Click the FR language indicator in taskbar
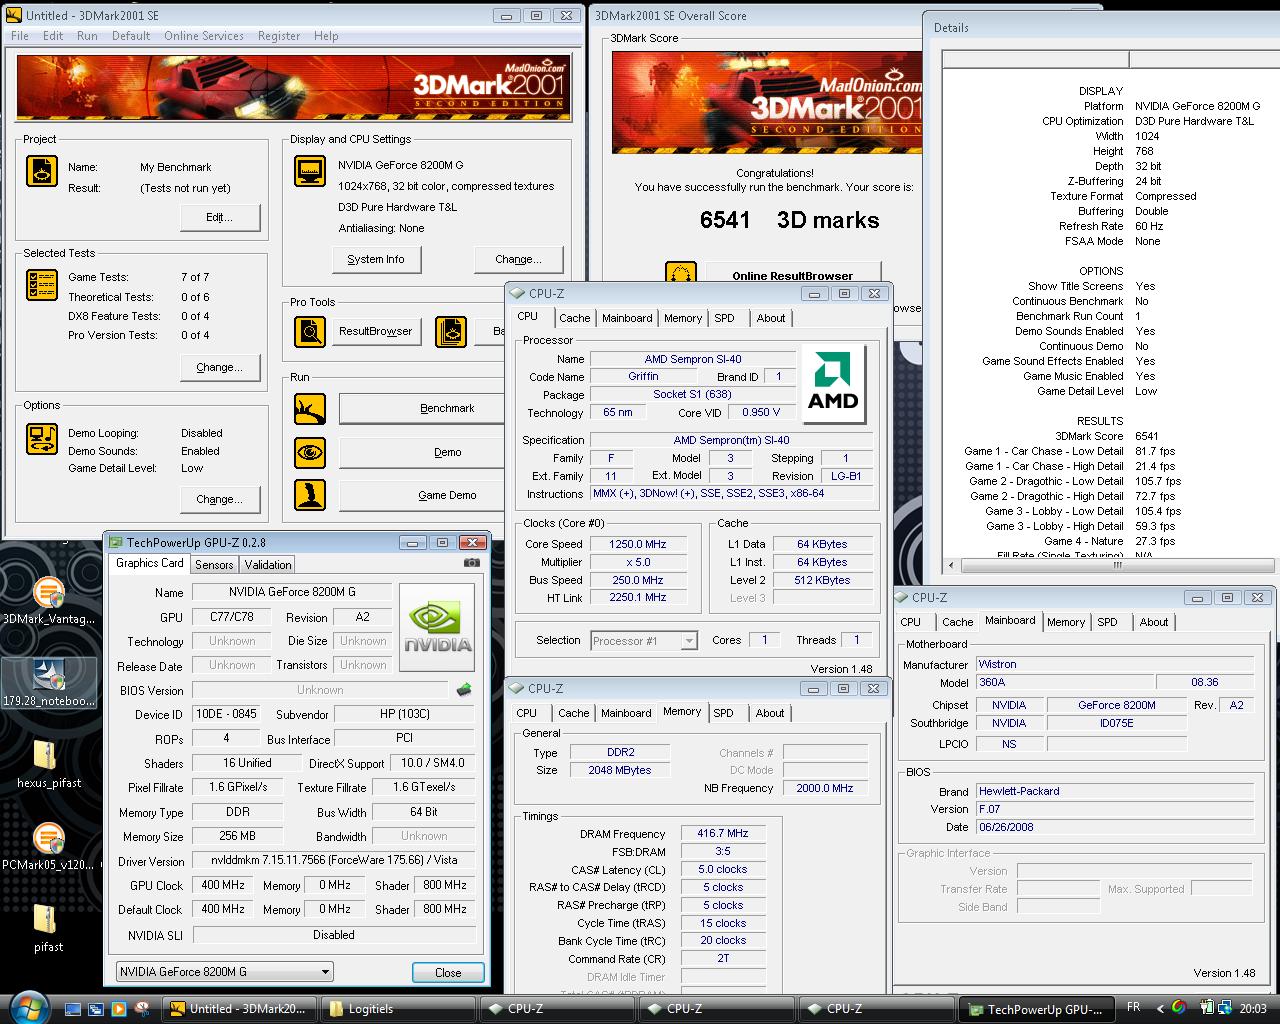Viewport: 1280px width, 1024px height. point(1133,1008)
